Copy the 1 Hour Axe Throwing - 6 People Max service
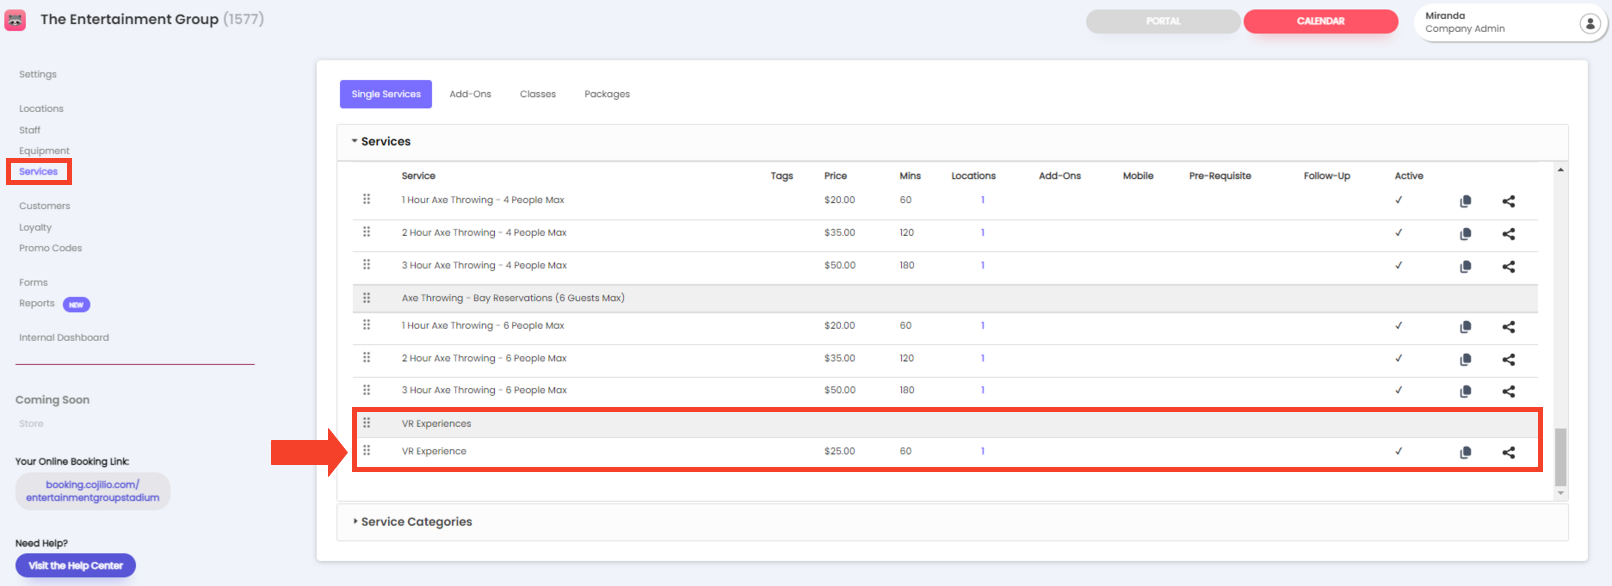The height and width of the screenshot is (586, 1612). tap(1465, 327)
